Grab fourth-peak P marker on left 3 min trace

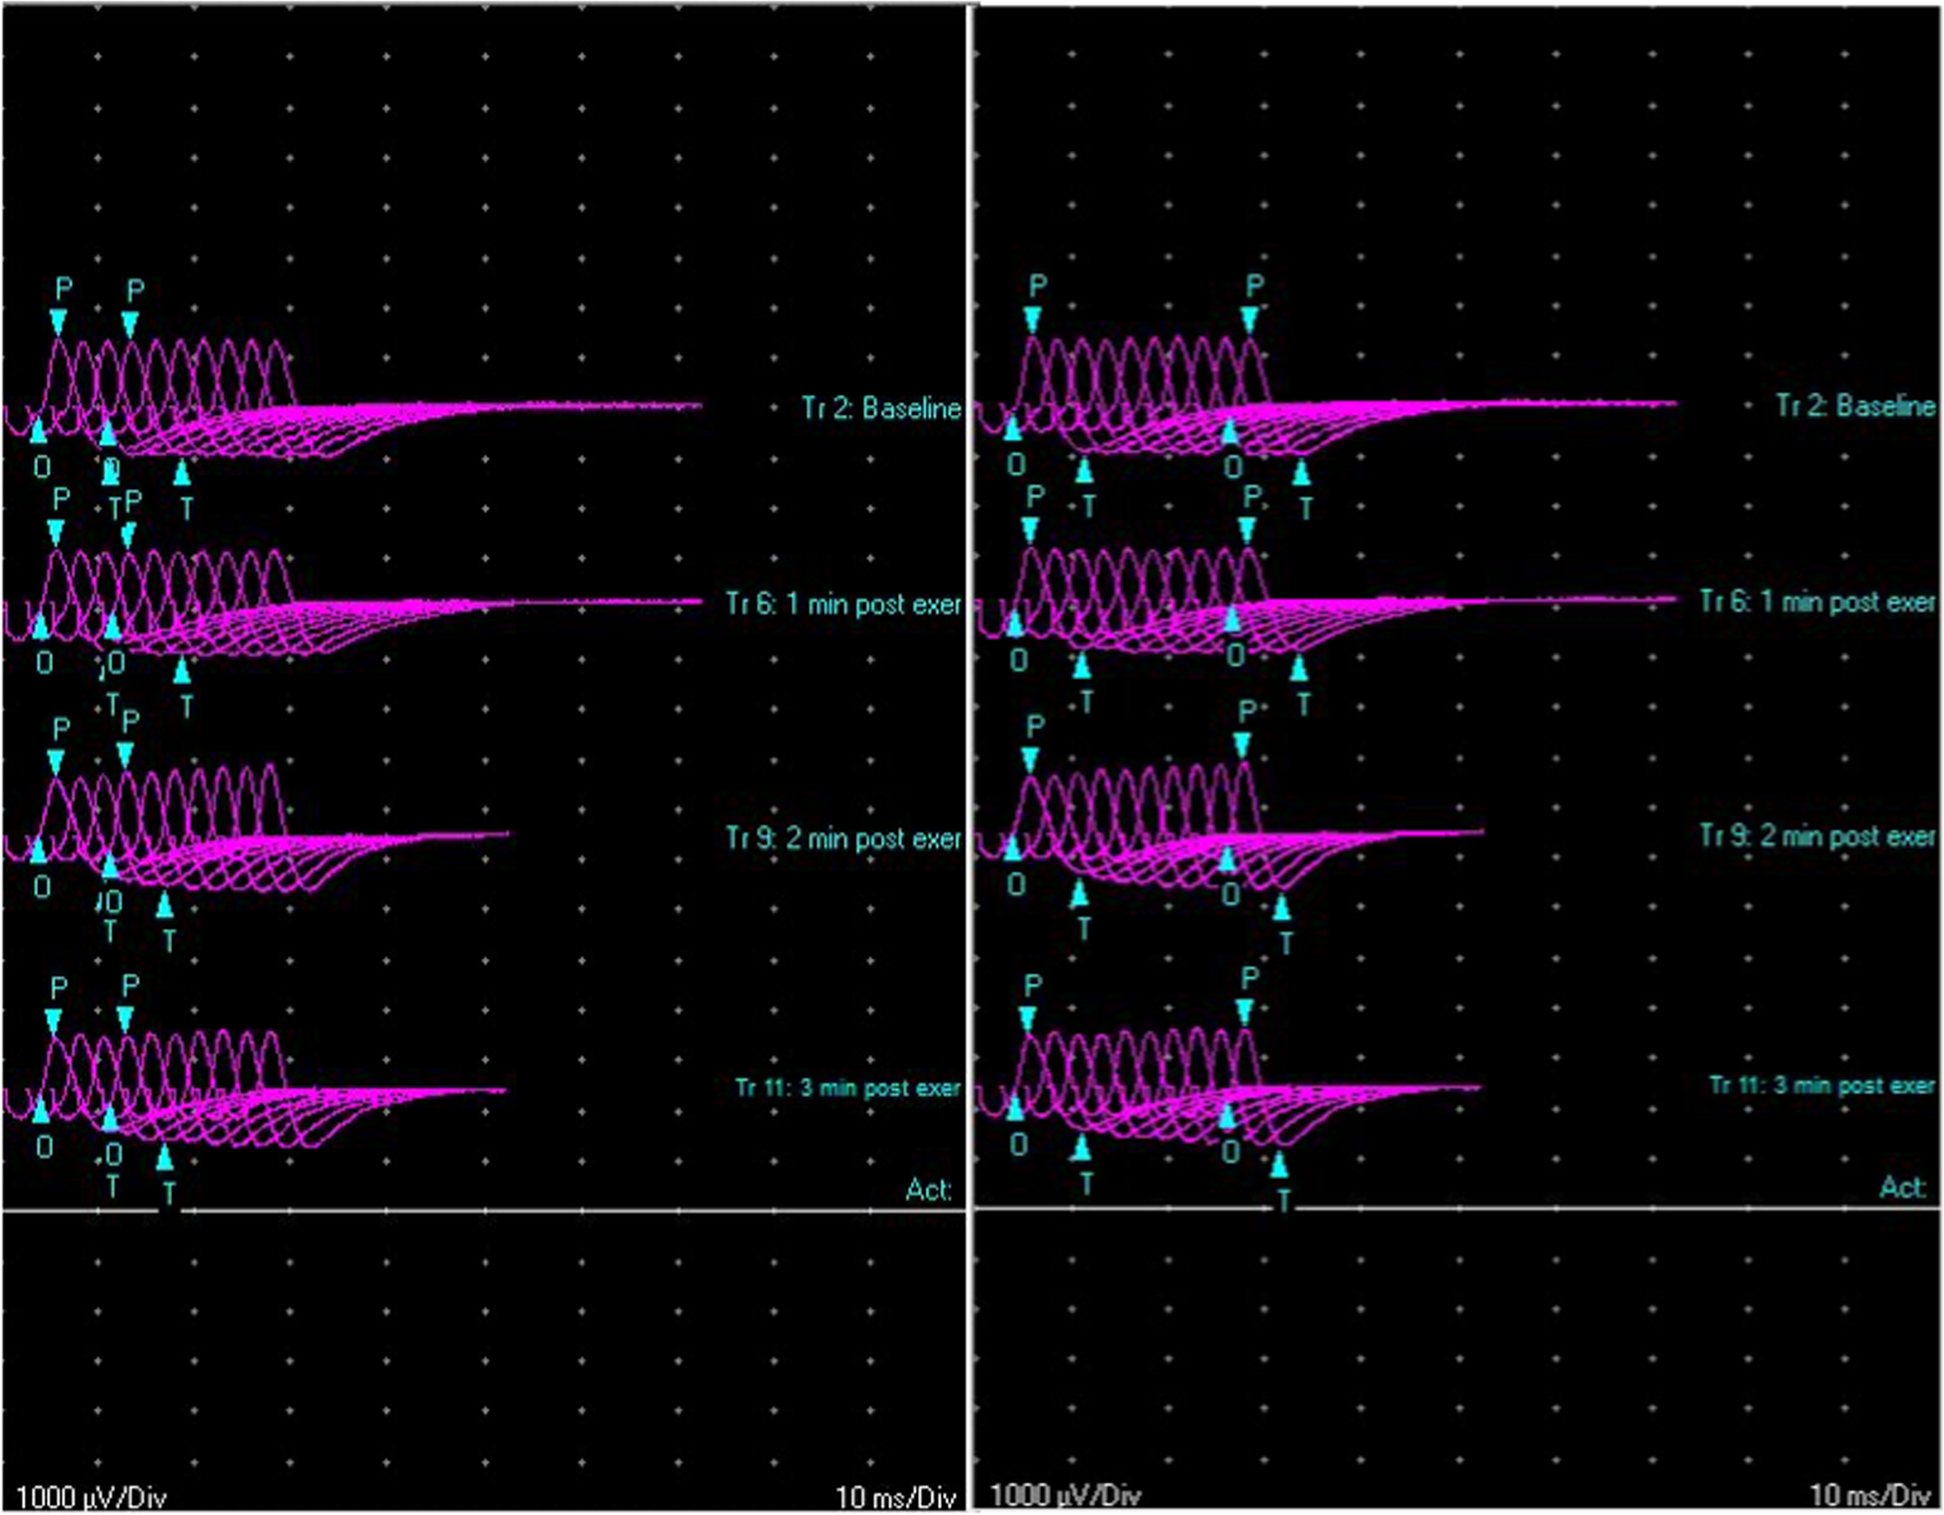point(125,1019)
